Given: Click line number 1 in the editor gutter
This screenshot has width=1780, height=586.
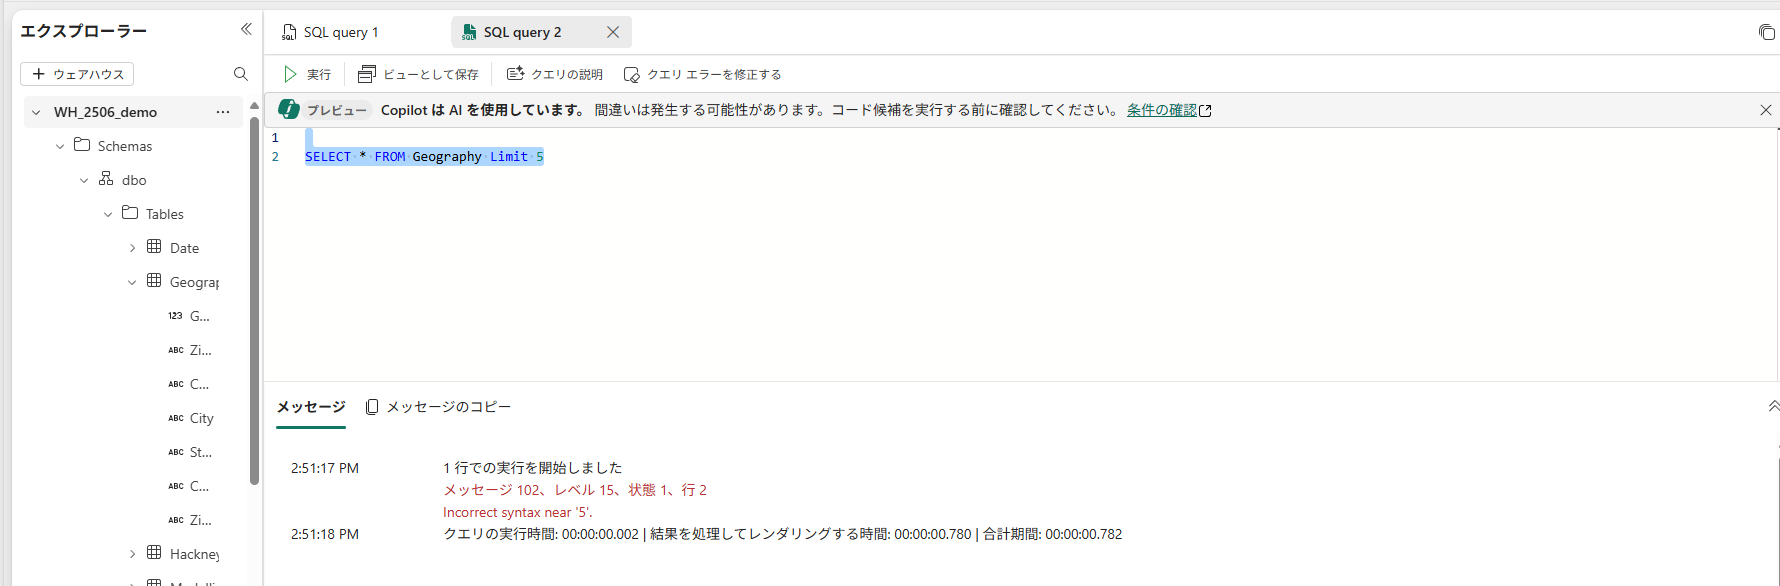Looking at the screenshot, I should pyautogui.click(x=275, y=138).
